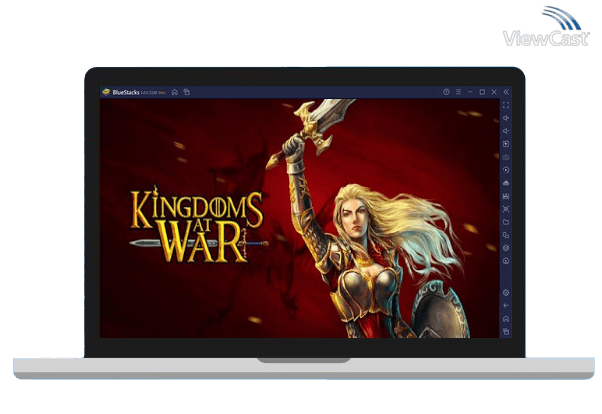The image size is (602, 414).
Task: Click the Android back arrow in sidebar
Action: [x=506, y=306]
